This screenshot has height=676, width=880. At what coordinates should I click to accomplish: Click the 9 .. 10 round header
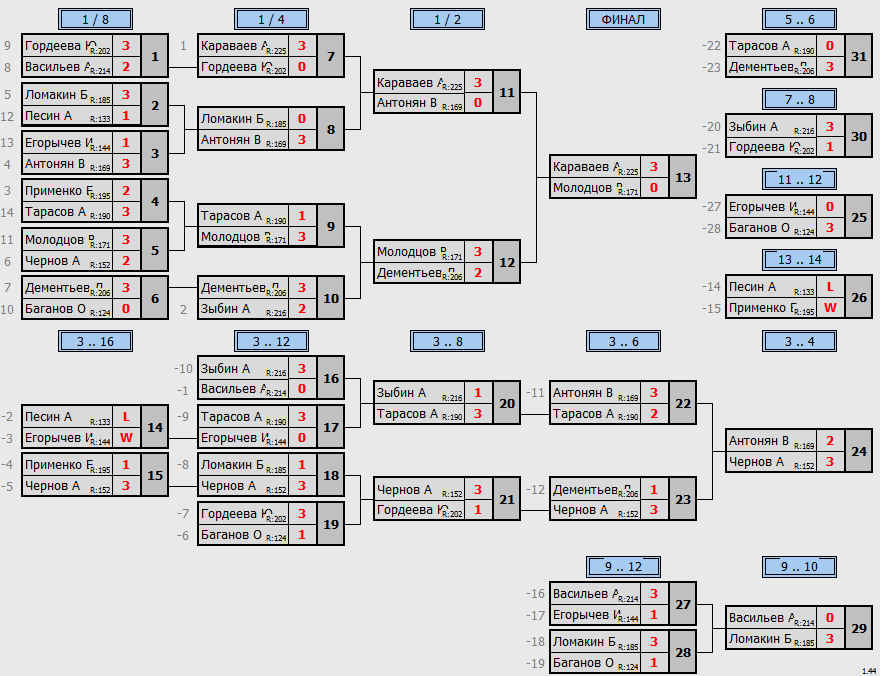tap(800, 567)
